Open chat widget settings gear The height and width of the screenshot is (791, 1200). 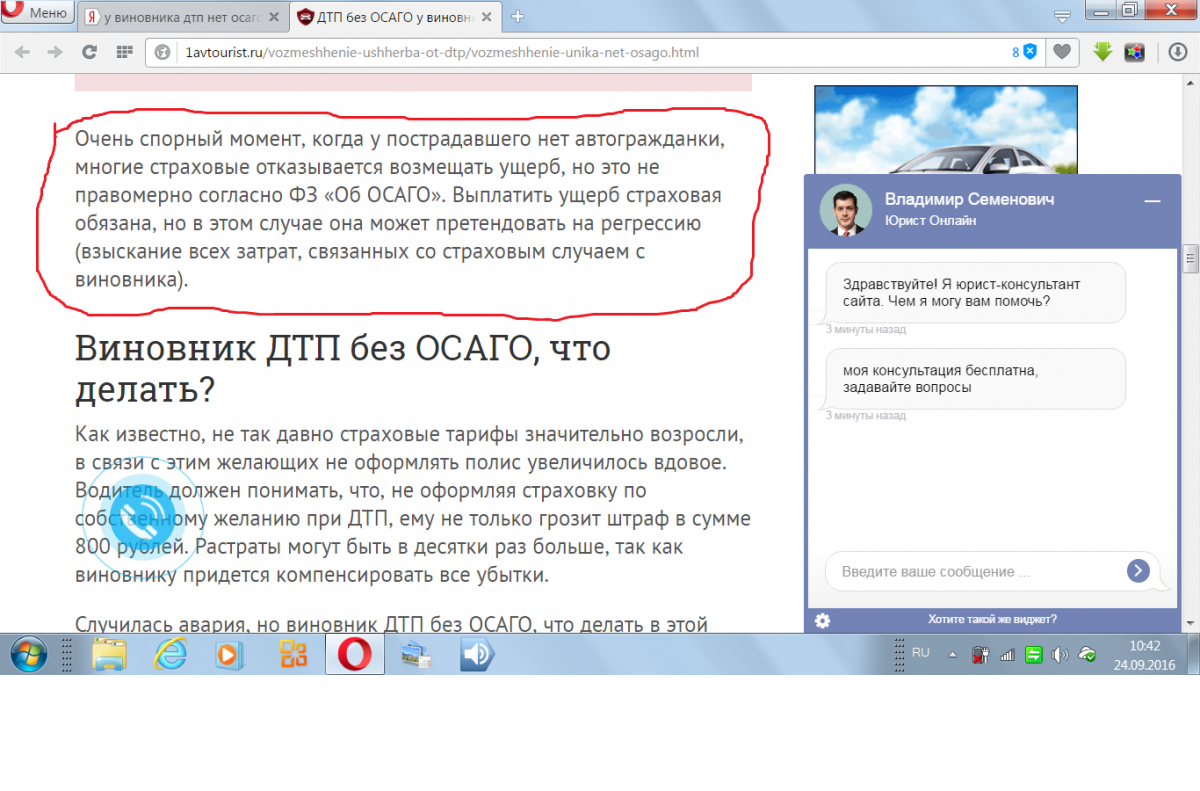click(822, 620)
